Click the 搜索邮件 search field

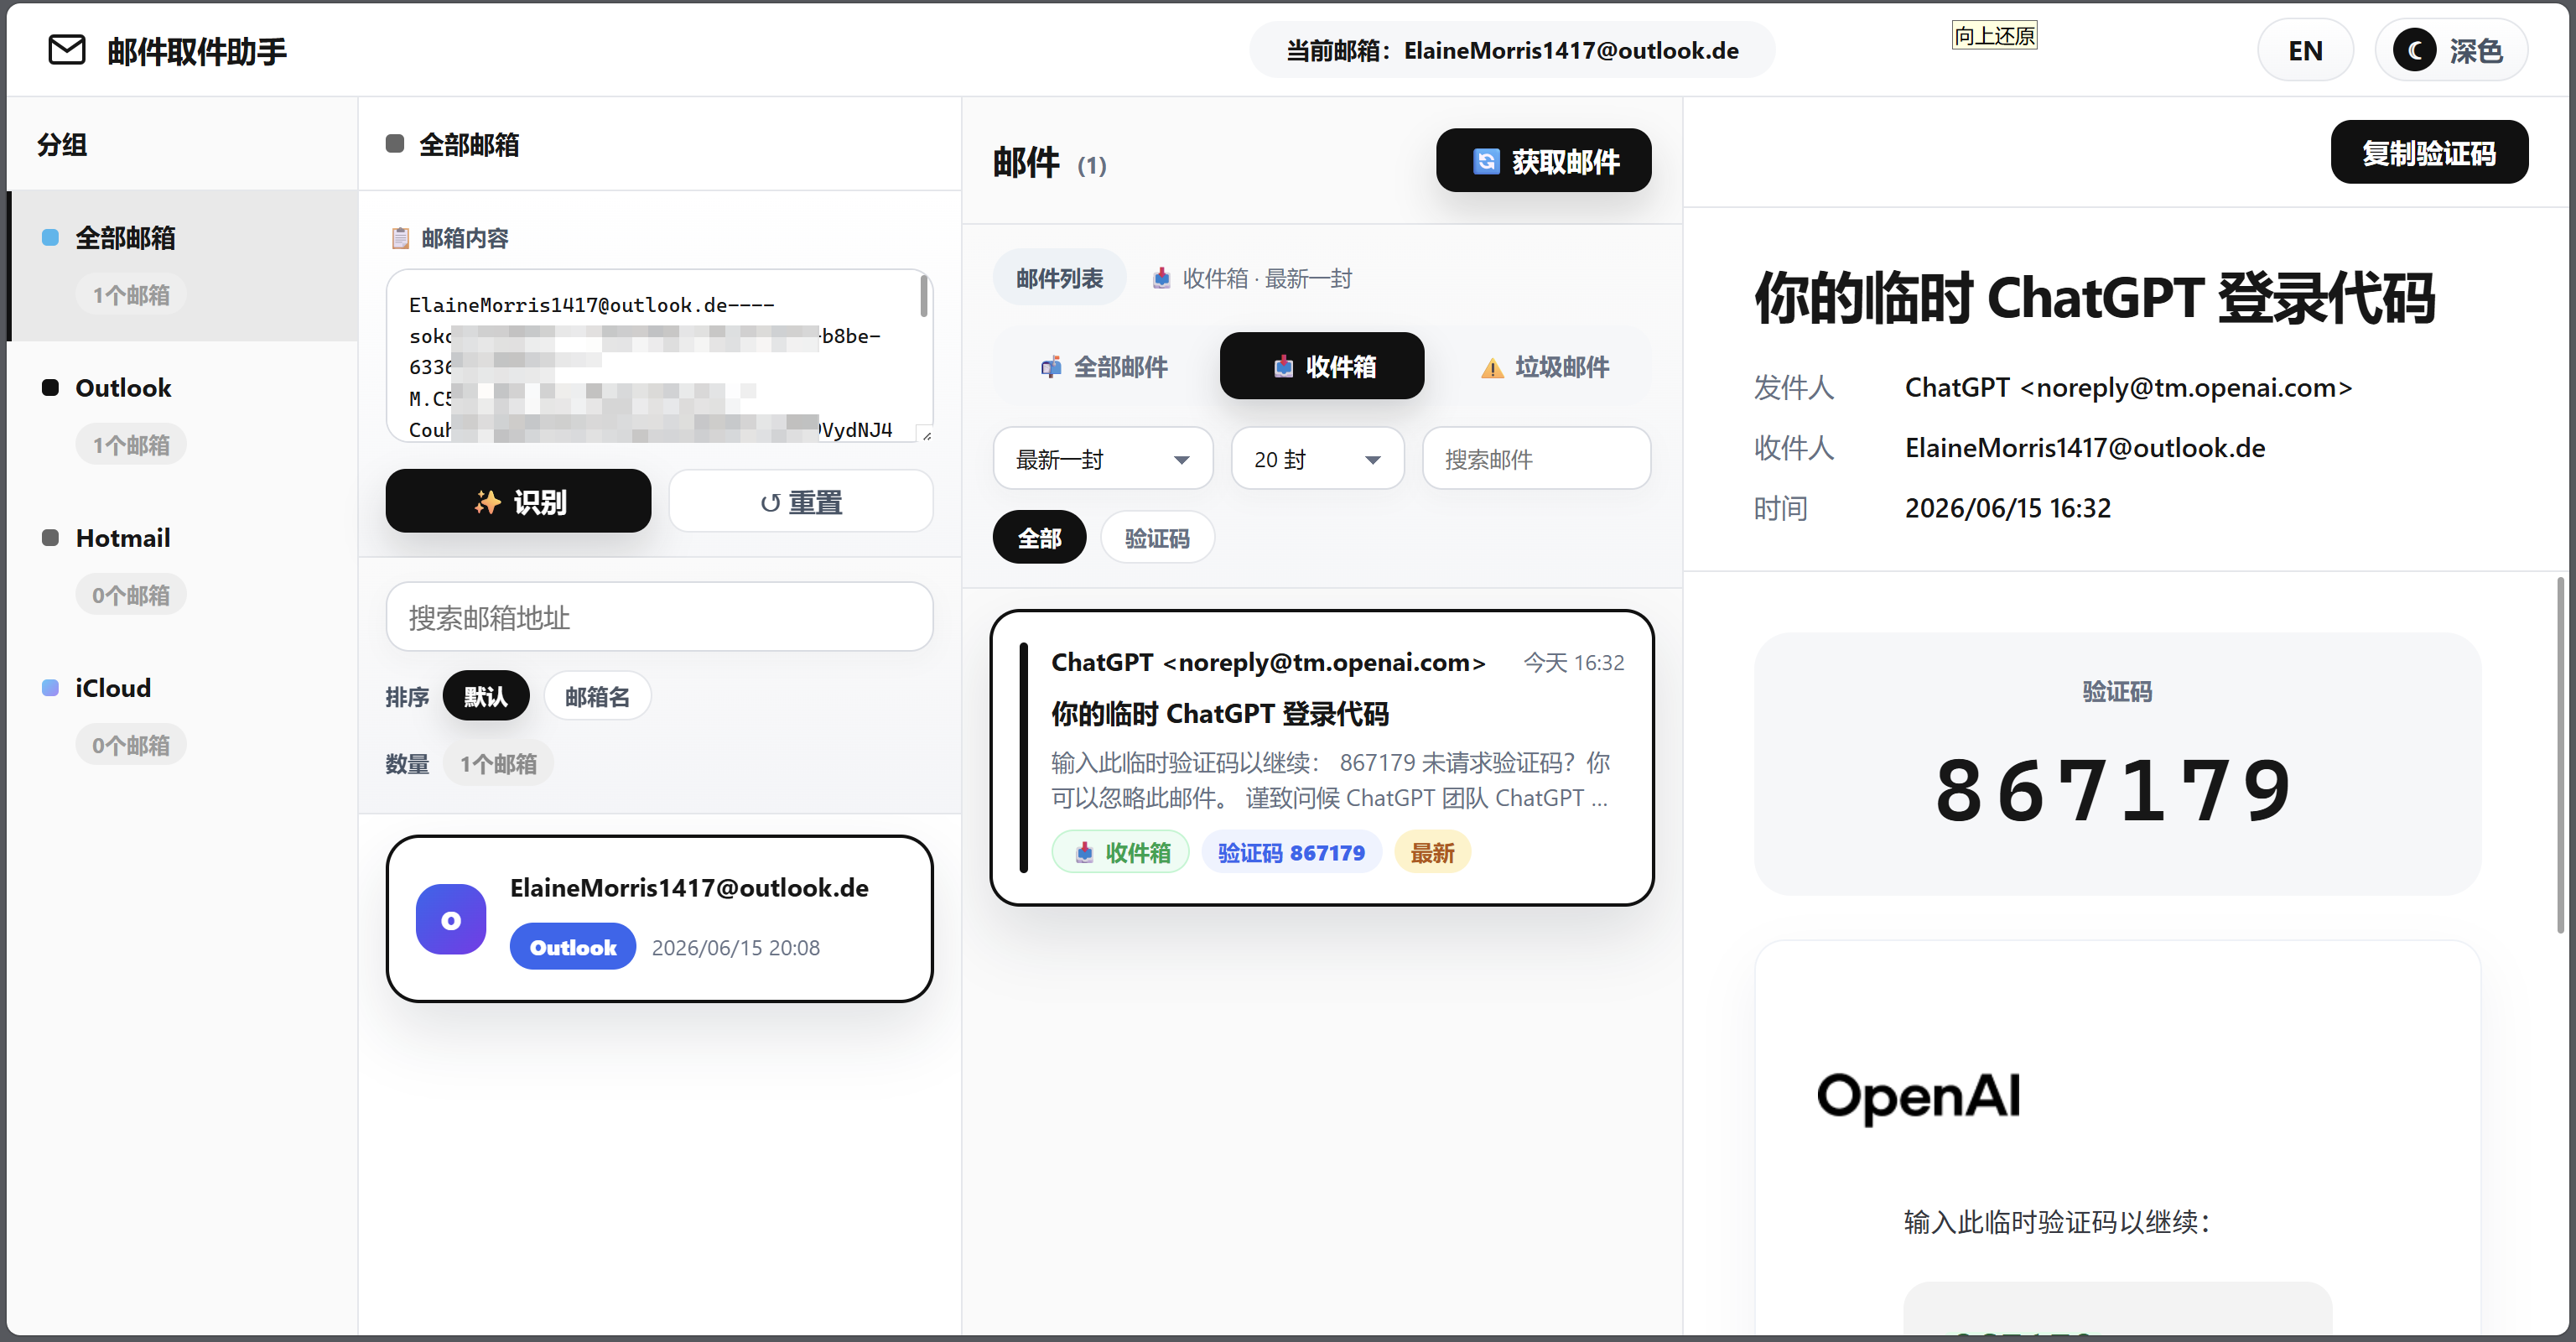coord(1536,459)
